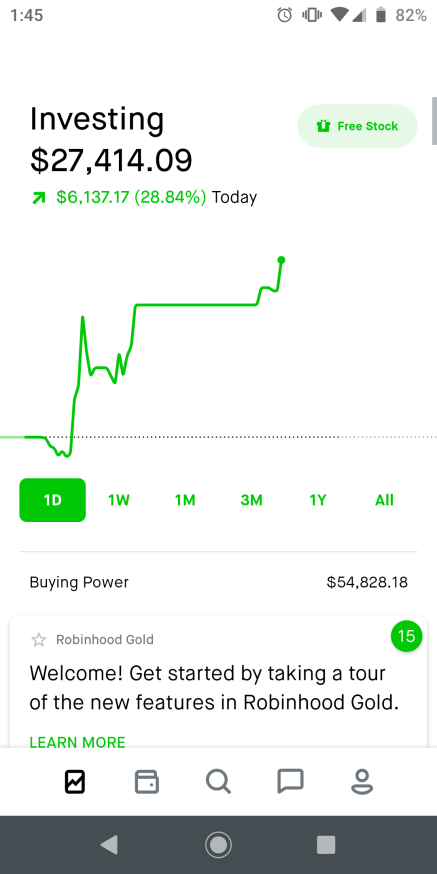This screenshot has width=437, height=874.
Task: Tap the Android recent apps square
Action: tap(326, 845)
